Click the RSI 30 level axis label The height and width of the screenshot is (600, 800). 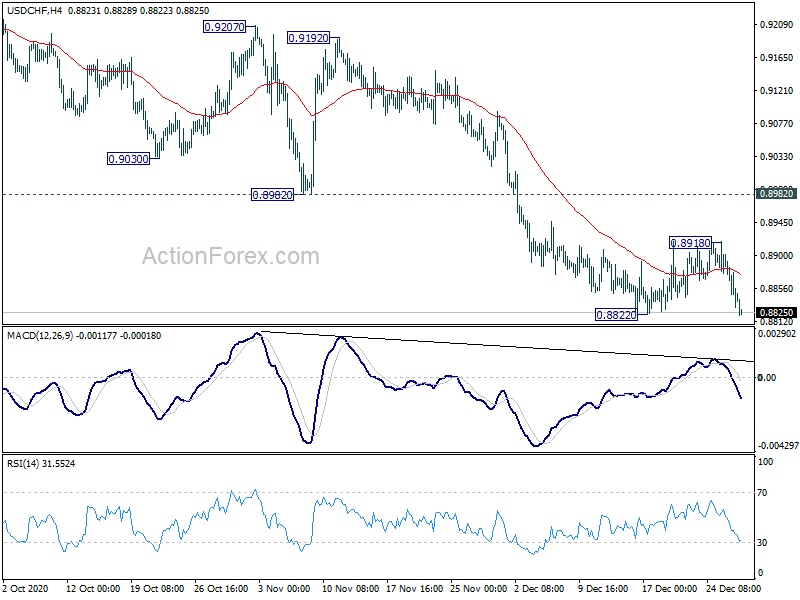coord(762,542)
